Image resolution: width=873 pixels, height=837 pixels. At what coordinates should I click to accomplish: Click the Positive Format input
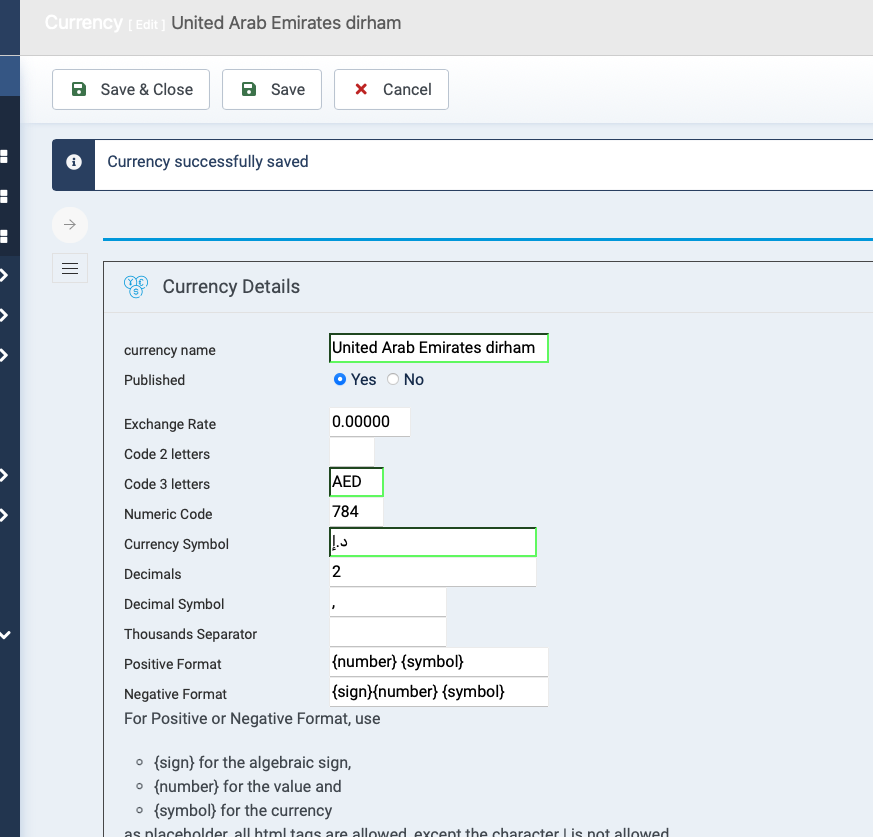click(438, 662)
